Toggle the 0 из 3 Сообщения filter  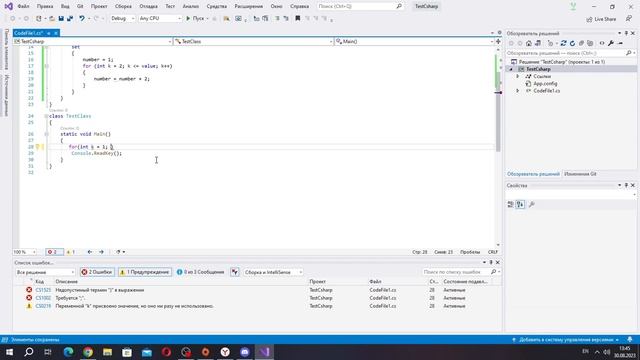coord(200,272)
